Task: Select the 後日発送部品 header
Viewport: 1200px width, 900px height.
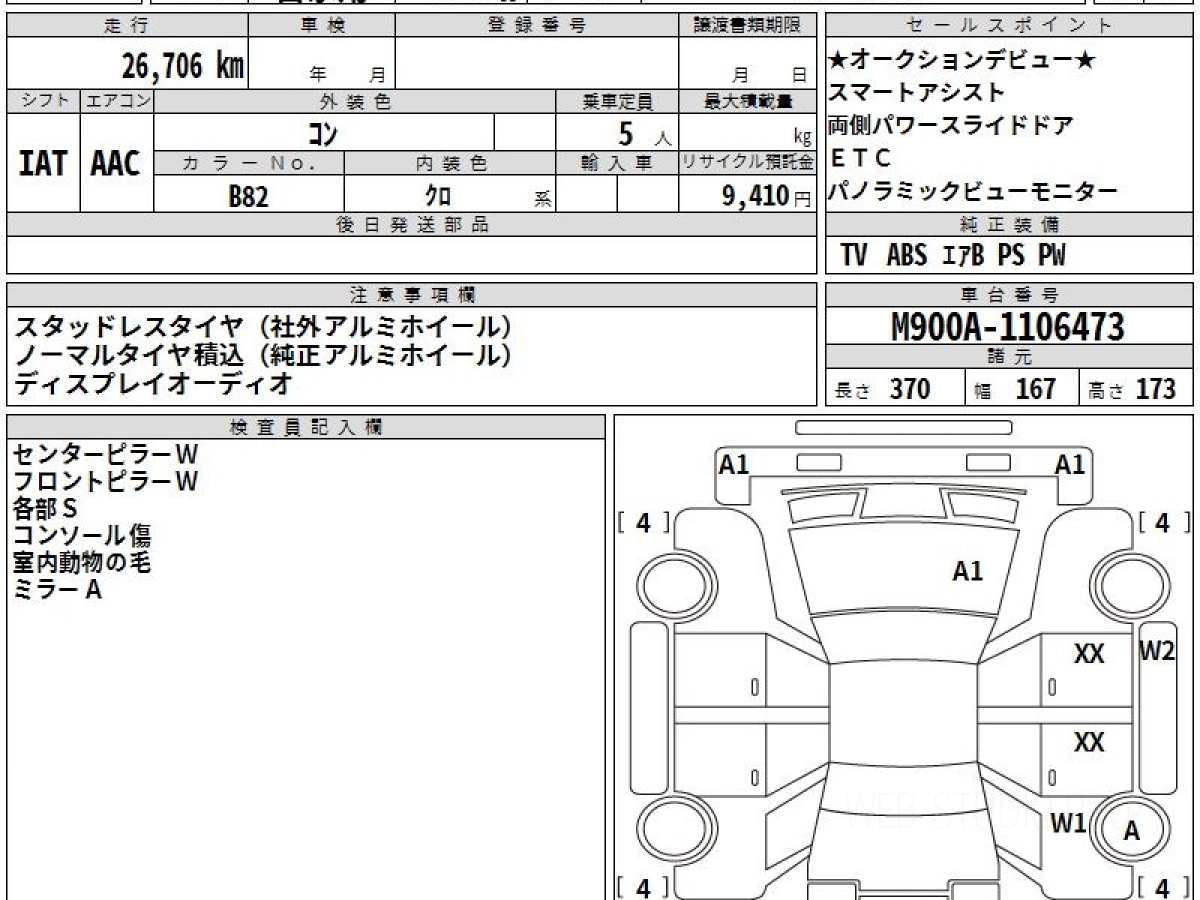Action: click(x=411, y=225)
